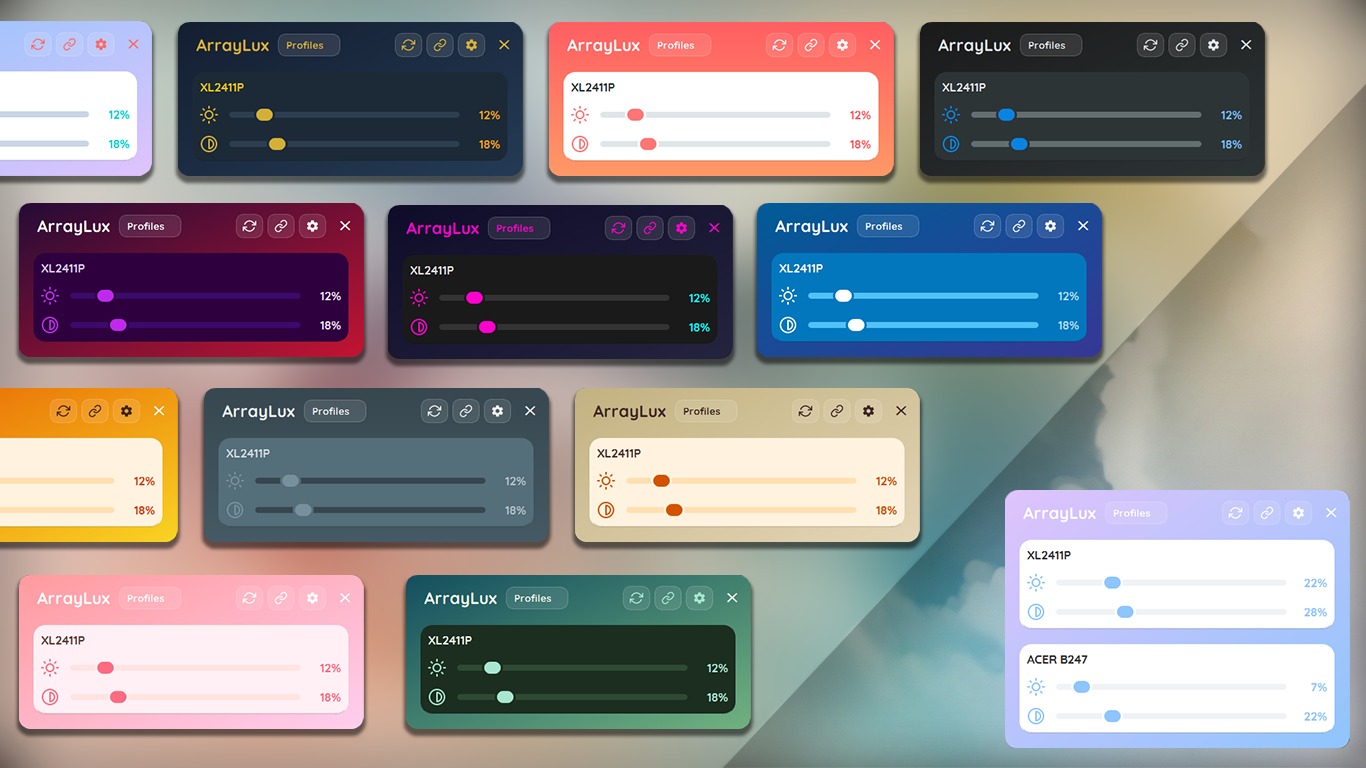Click ACER B247 contrast slider handle at 22%

(1112, 716)
